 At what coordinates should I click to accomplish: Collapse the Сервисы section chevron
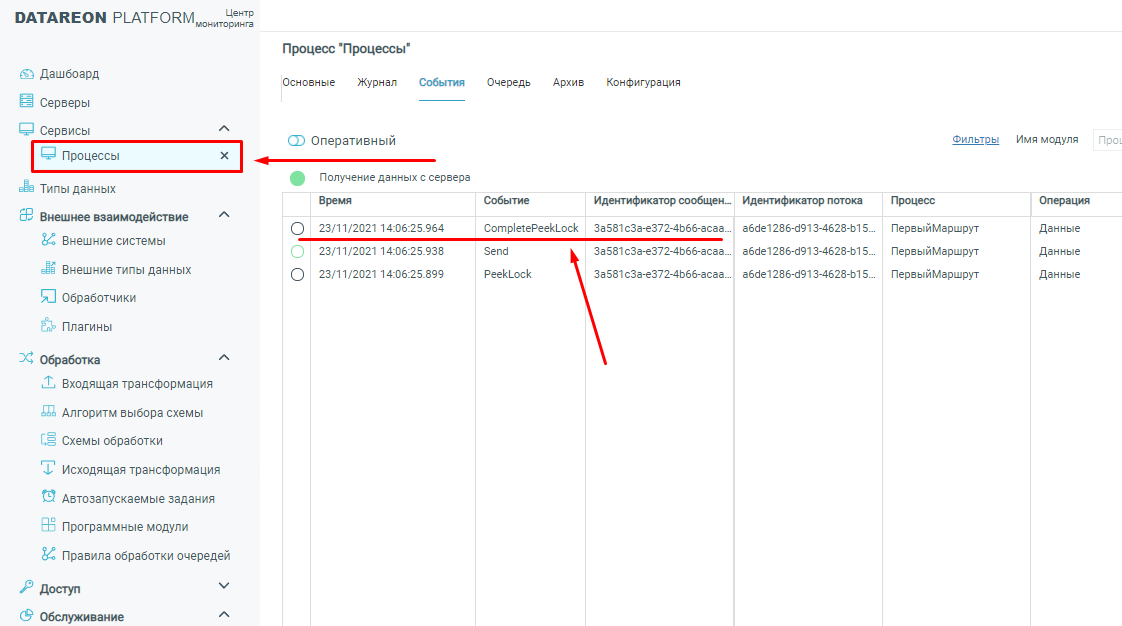coord(224,129)
